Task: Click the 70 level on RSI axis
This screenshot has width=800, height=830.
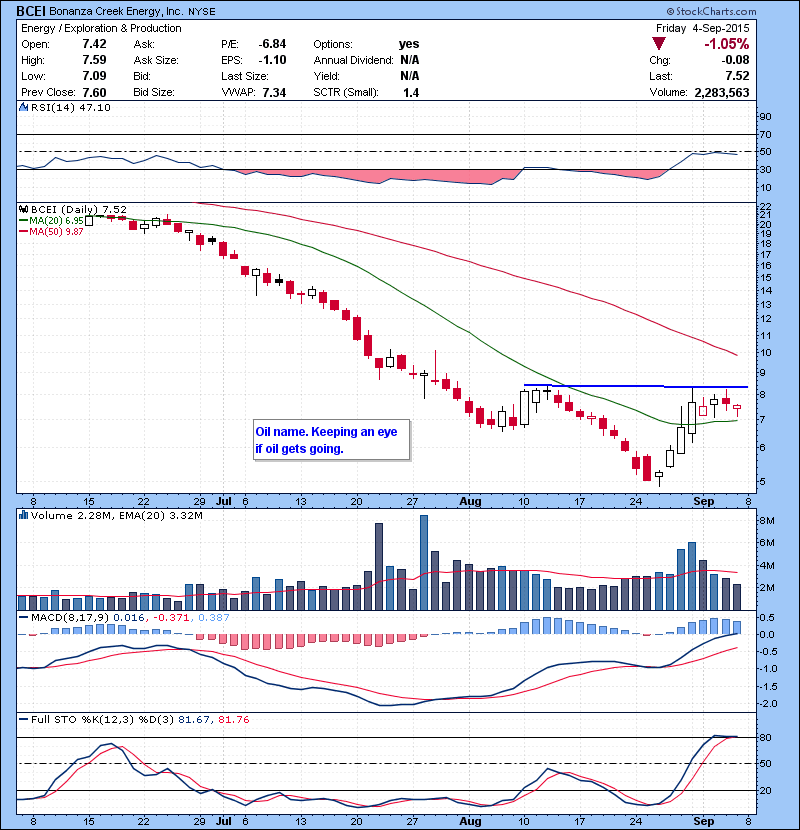Action: tap(766, 134)
